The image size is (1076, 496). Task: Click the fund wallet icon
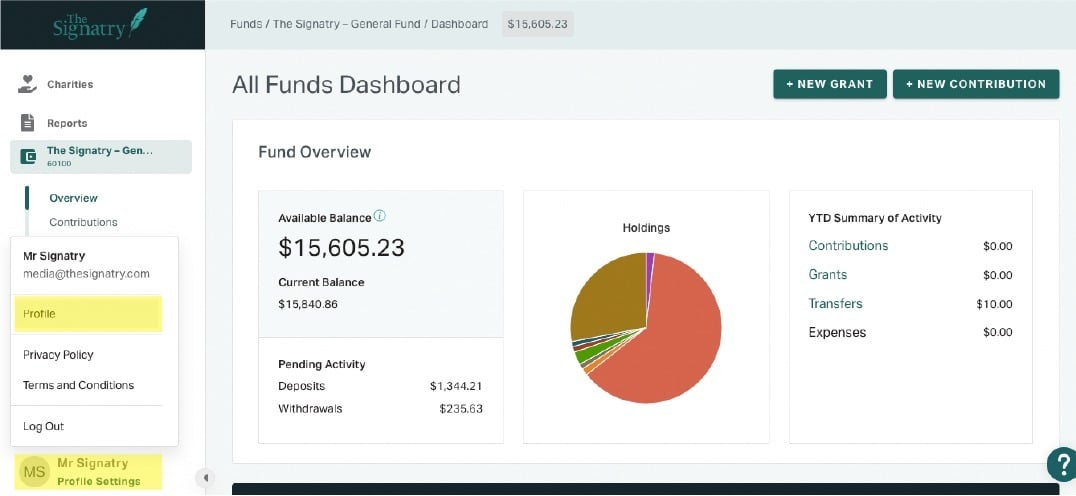click(x=28, y=157)
